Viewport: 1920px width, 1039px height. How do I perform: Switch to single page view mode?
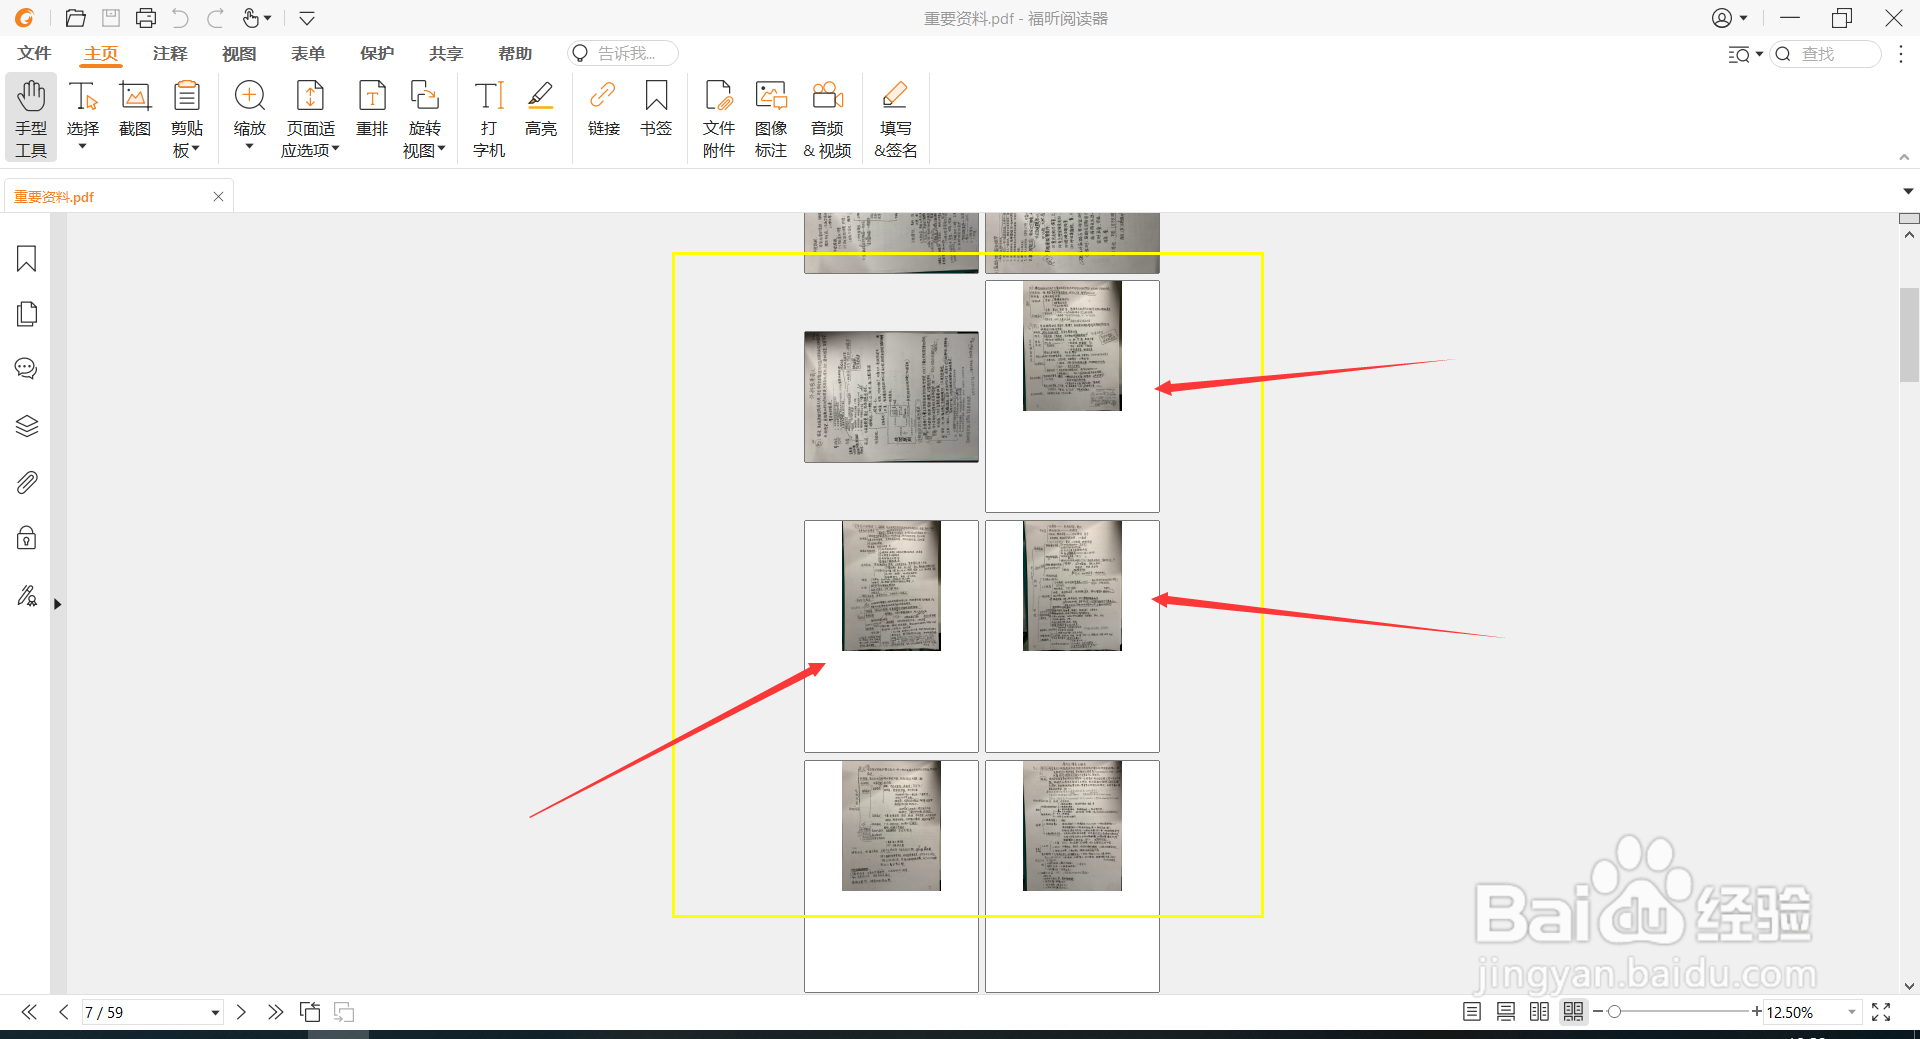1472,1012
